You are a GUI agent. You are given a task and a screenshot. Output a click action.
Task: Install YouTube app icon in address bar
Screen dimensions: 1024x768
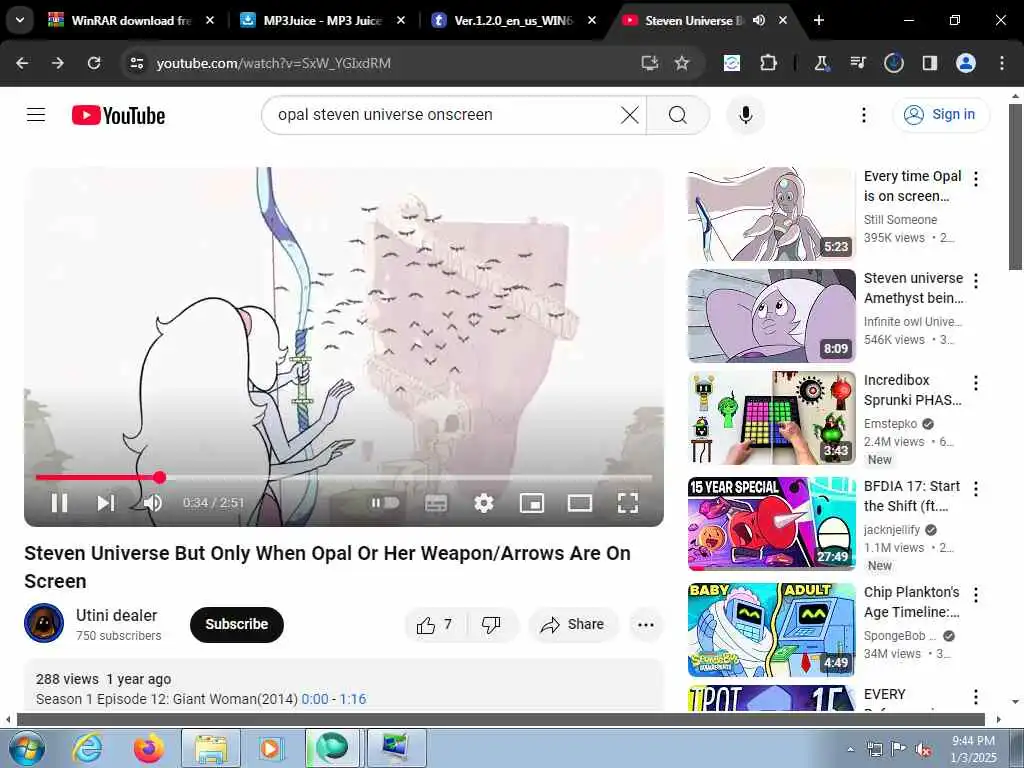point(649,63)
